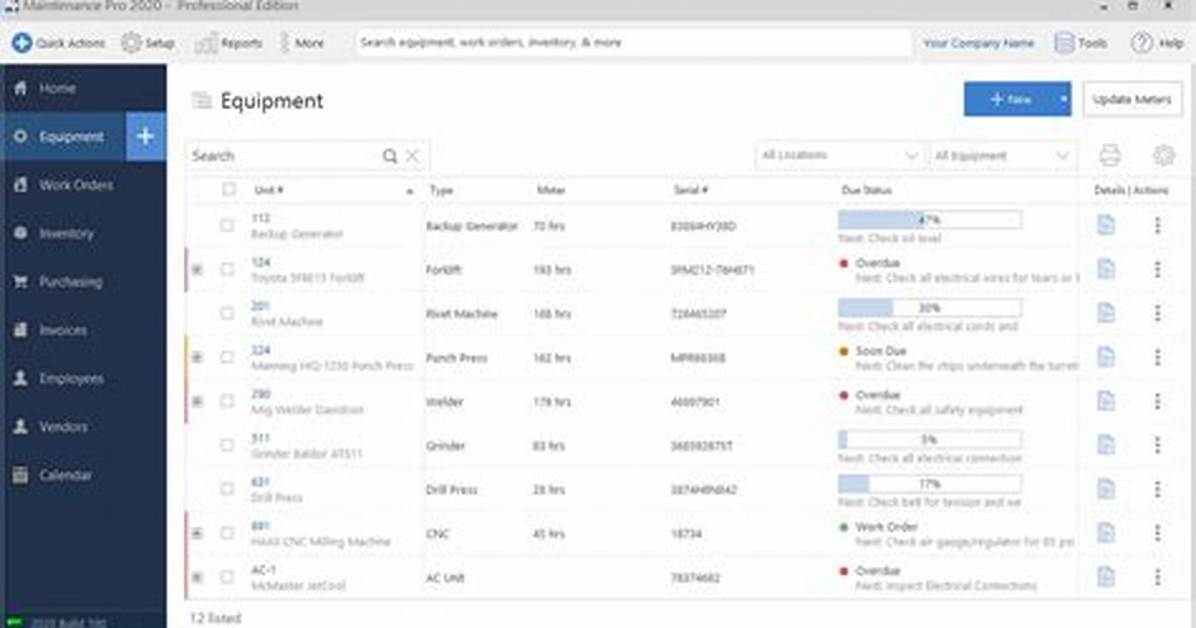Open details for Backup Generator 112
This screenshot has height=628, width=1196.
point(1106,225)
